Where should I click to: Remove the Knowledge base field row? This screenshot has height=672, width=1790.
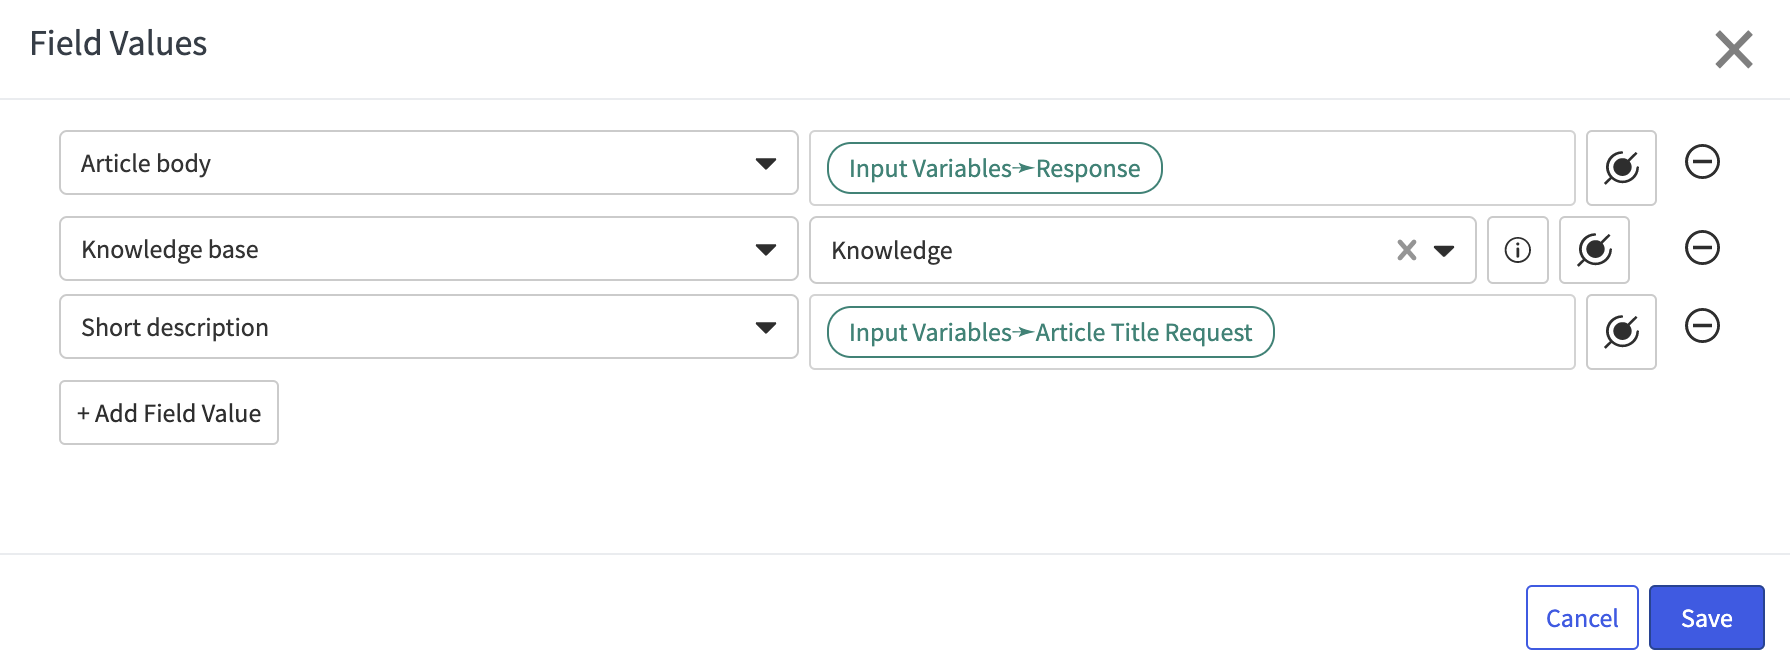(x=1702, y=248)
